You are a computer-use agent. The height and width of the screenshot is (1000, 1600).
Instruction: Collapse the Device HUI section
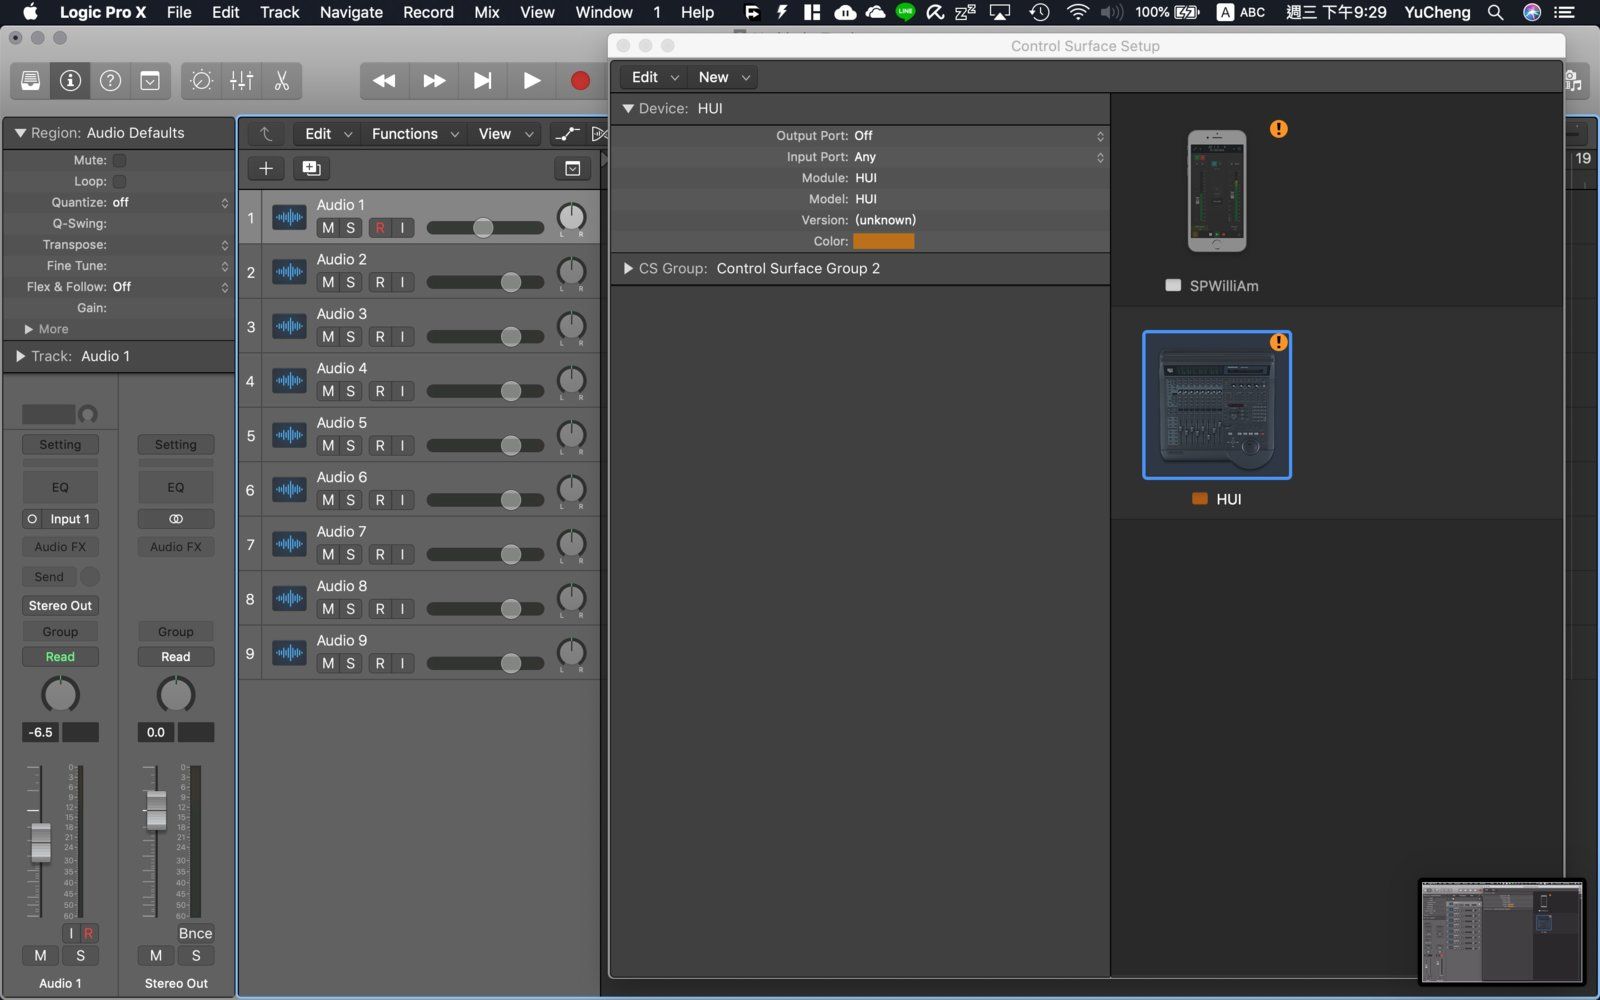pos(628,108)
